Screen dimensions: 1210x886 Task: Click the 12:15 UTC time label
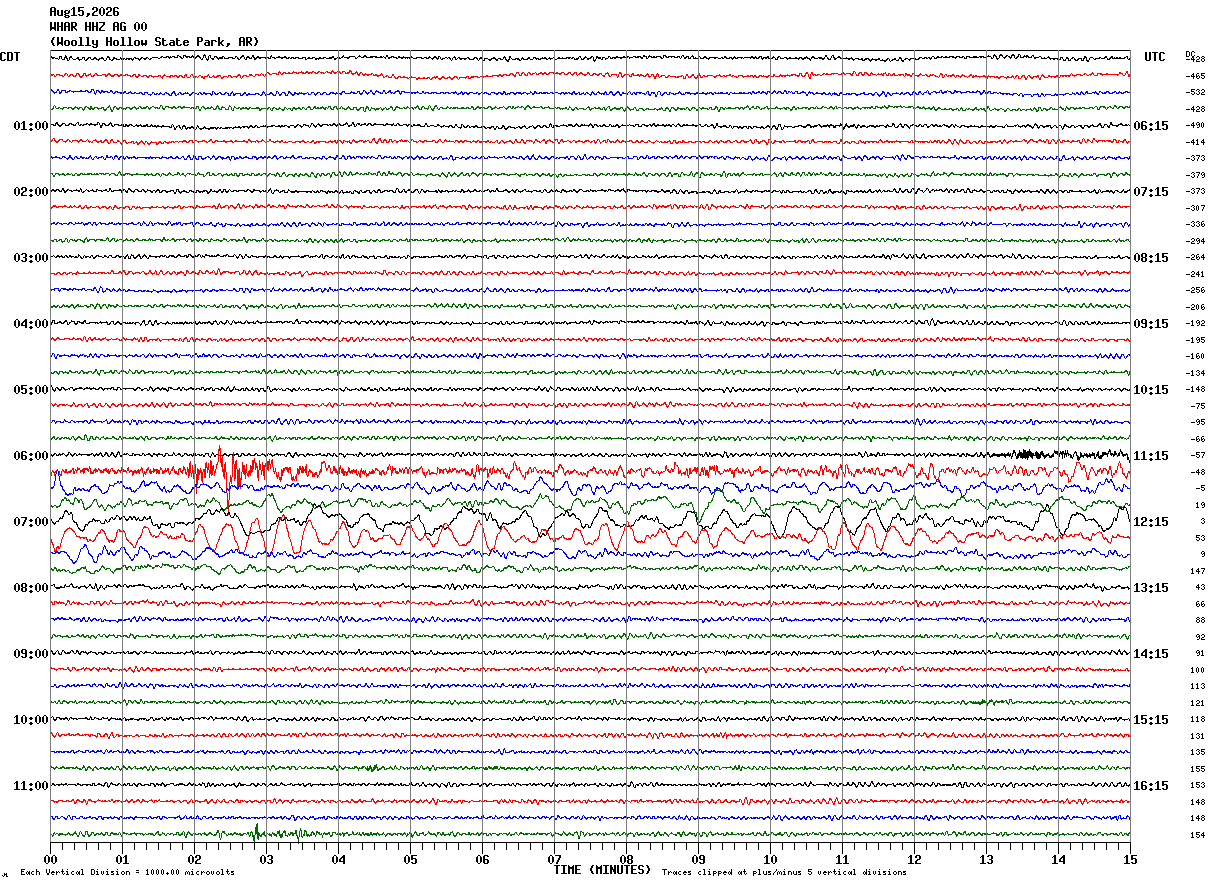point(1151,522)
